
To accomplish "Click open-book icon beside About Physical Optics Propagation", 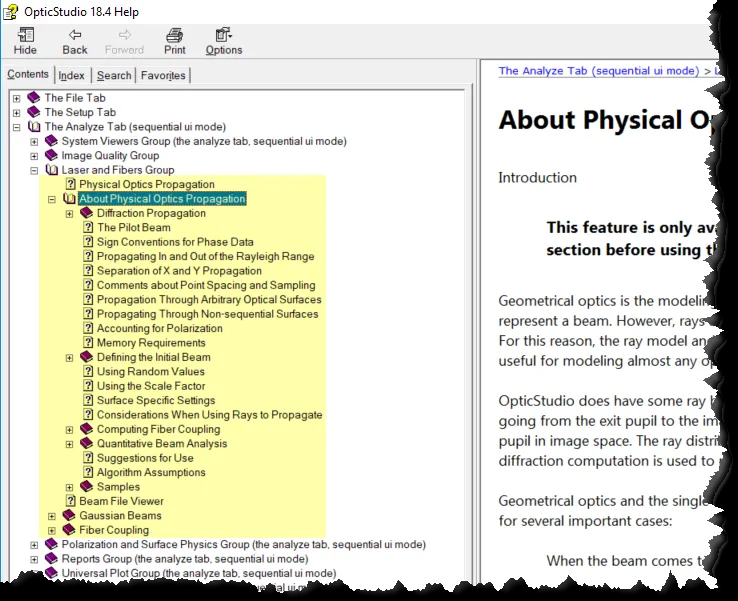I will coord(69,199).
